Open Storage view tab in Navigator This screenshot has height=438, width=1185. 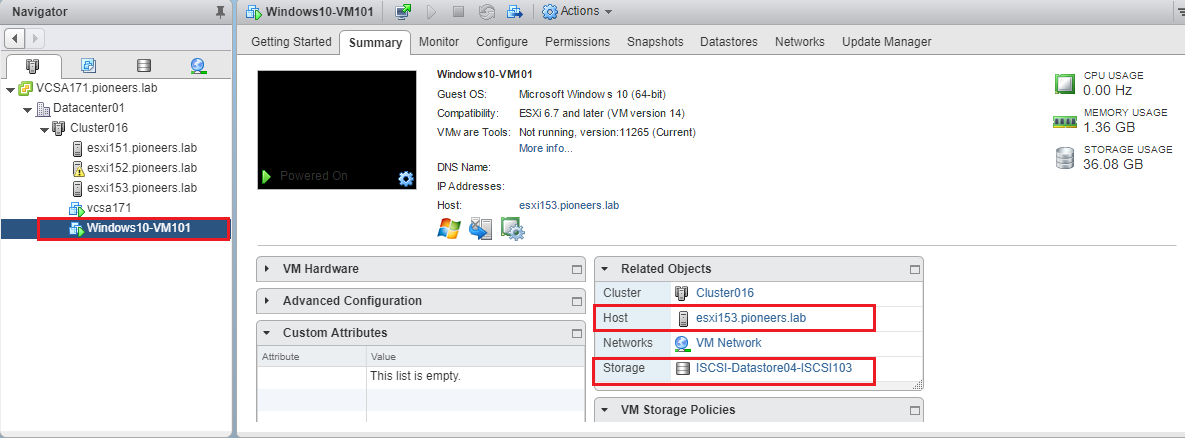click(x=144, y=66)
